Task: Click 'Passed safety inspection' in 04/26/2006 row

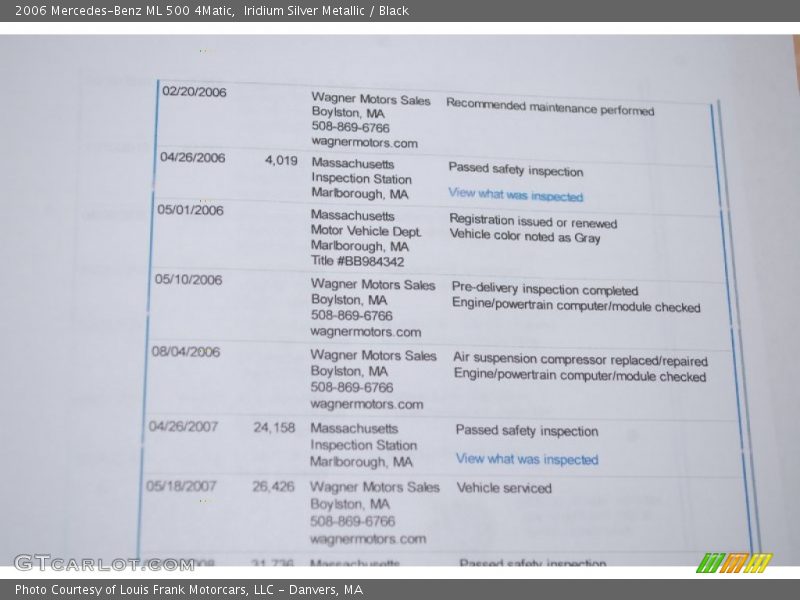Action: tap(515, 170)
